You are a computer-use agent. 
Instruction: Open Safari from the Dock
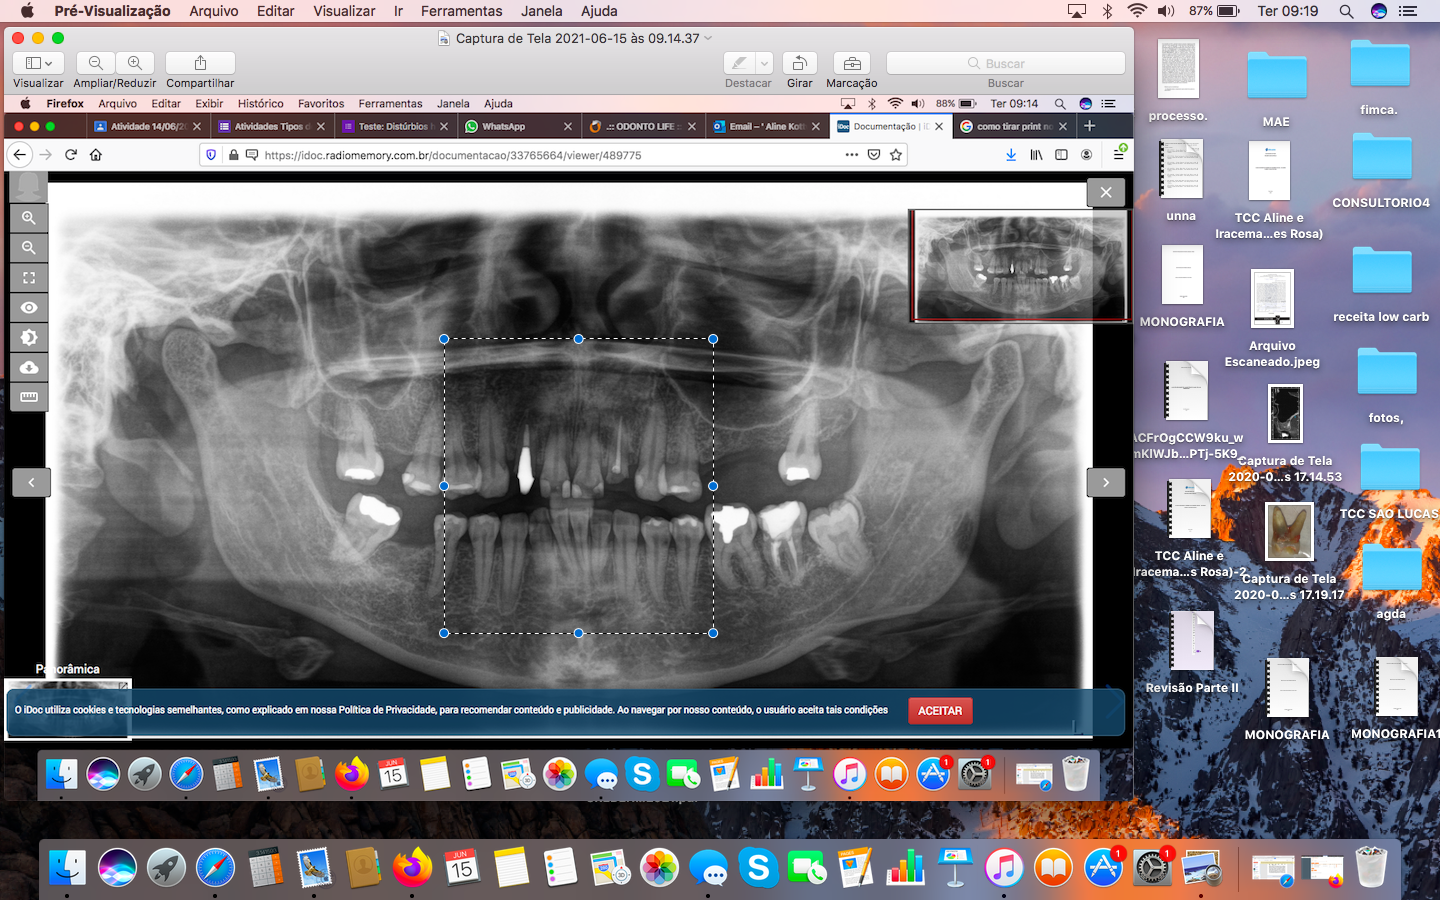[x=215, y=868]
